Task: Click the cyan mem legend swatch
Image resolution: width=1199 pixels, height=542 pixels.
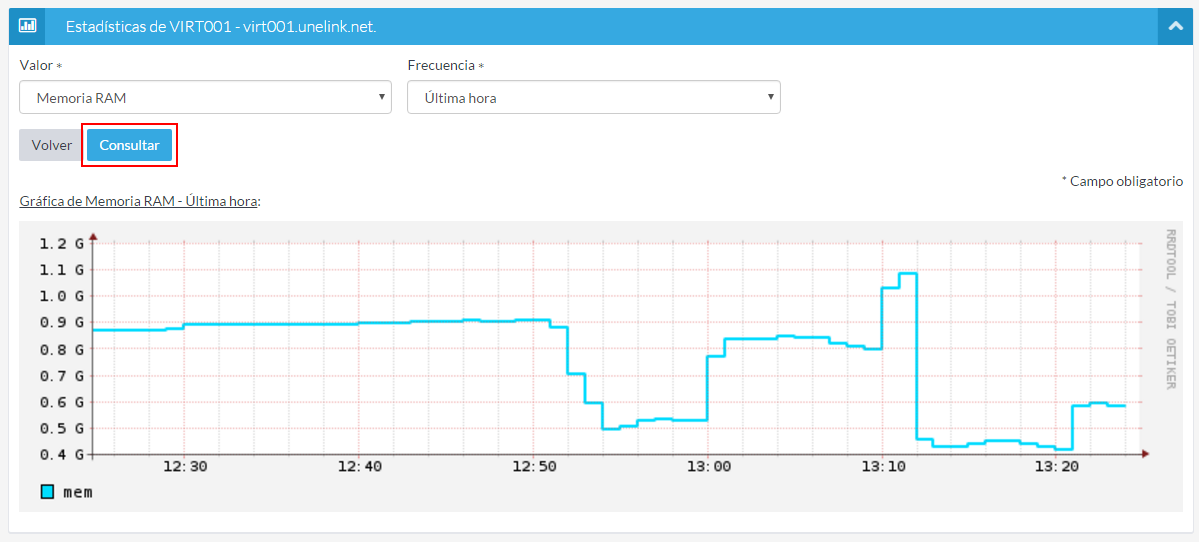Action: click(47, 492)
